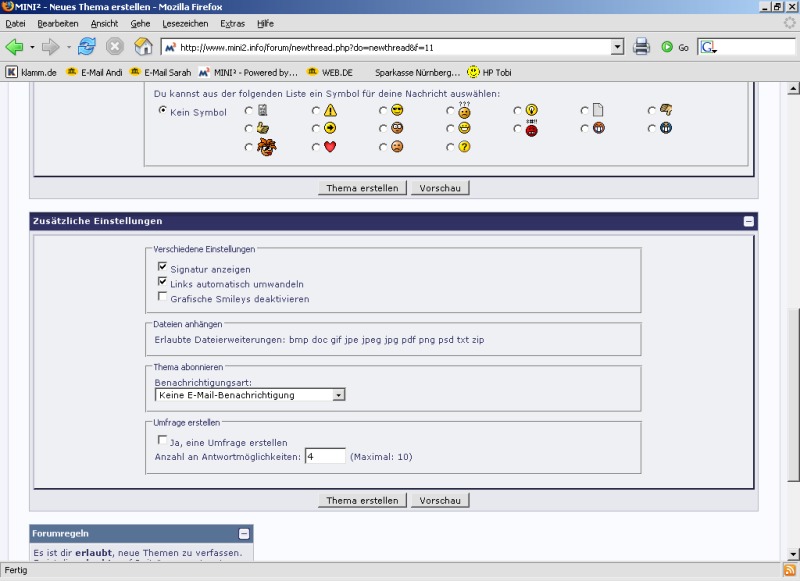Screen dimensions: 800x581
Task: Collapse the Forumregeln box
Action: coord(244,534)
